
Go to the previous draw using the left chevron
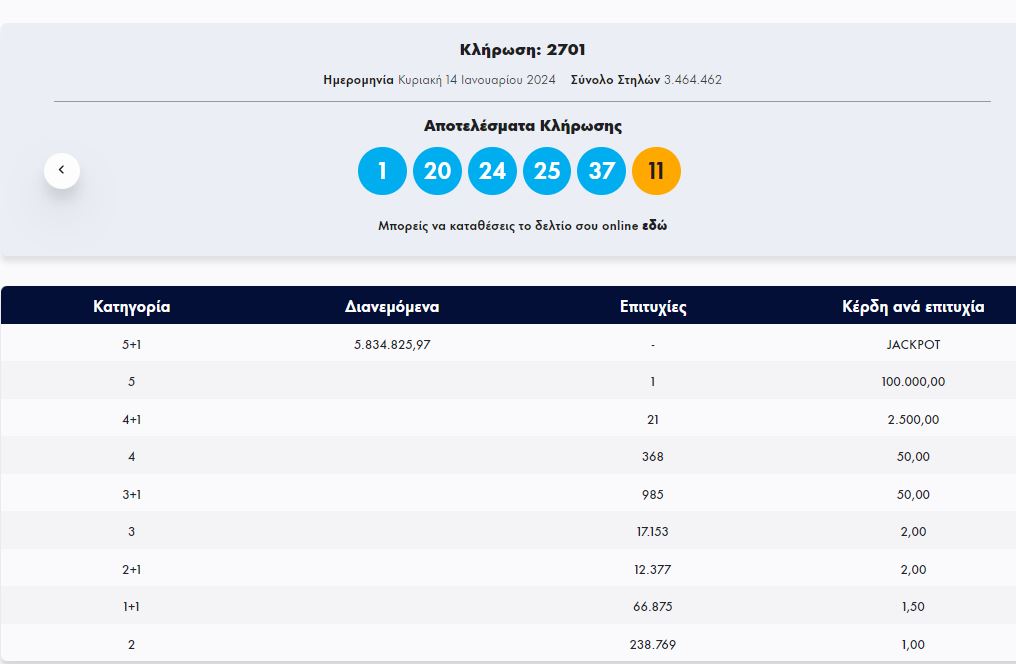pos(61,170)
